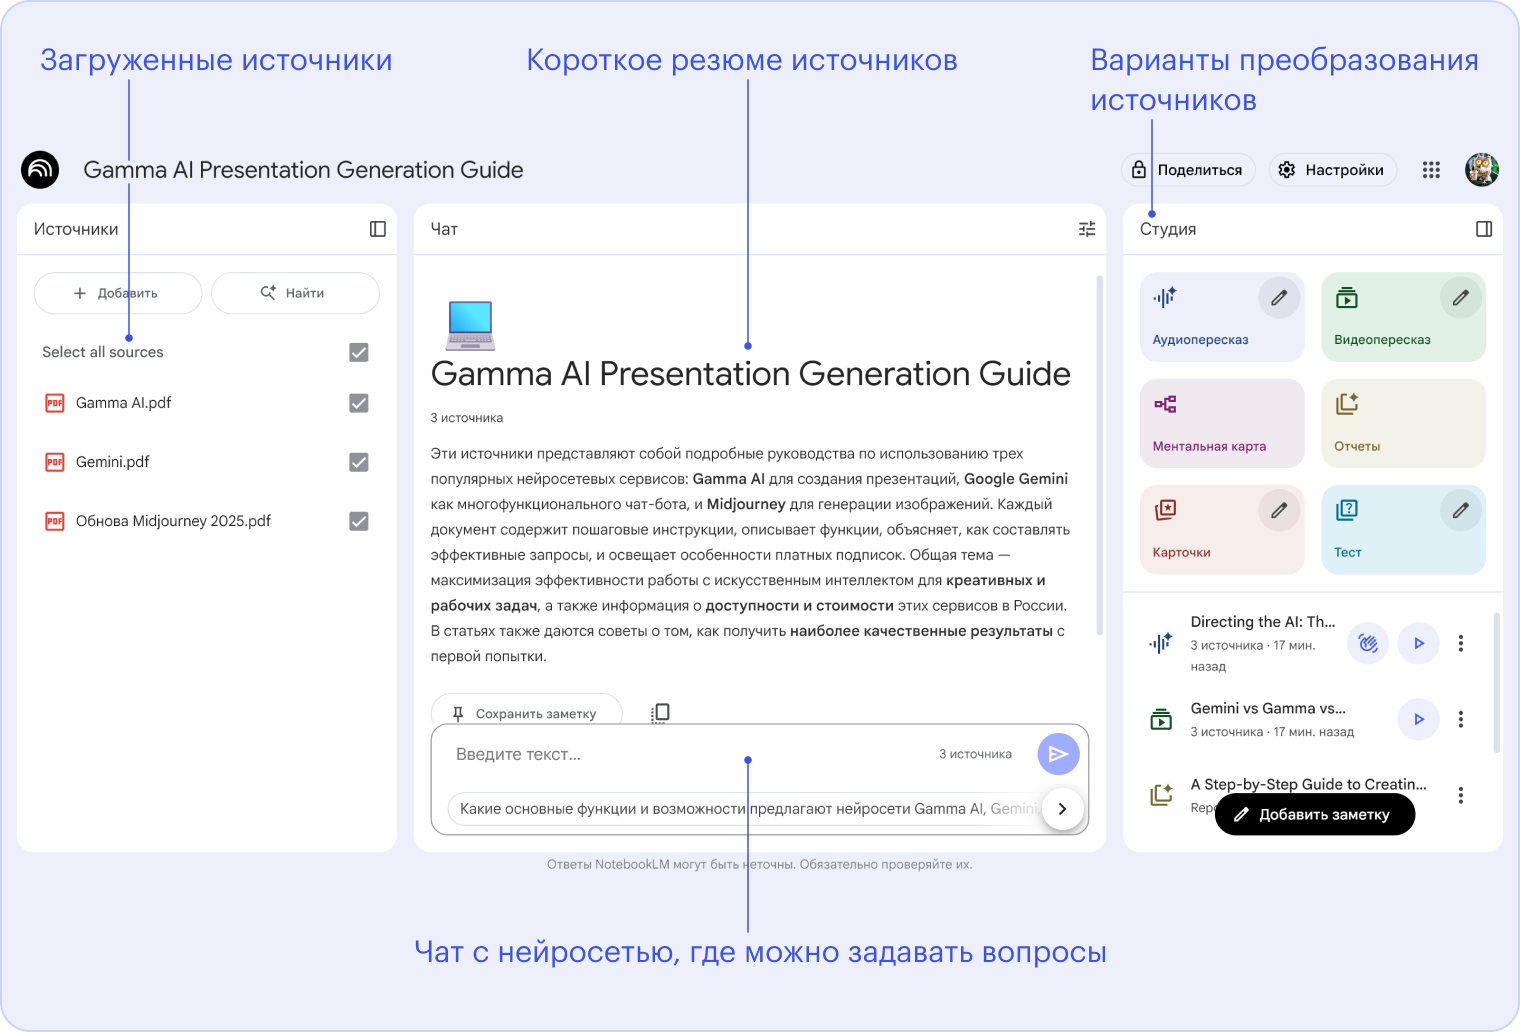Uncheck the Обнова Midjourney 2025.pdf source
This screenshot has width=1520, height=1032.
pos(359,521)
